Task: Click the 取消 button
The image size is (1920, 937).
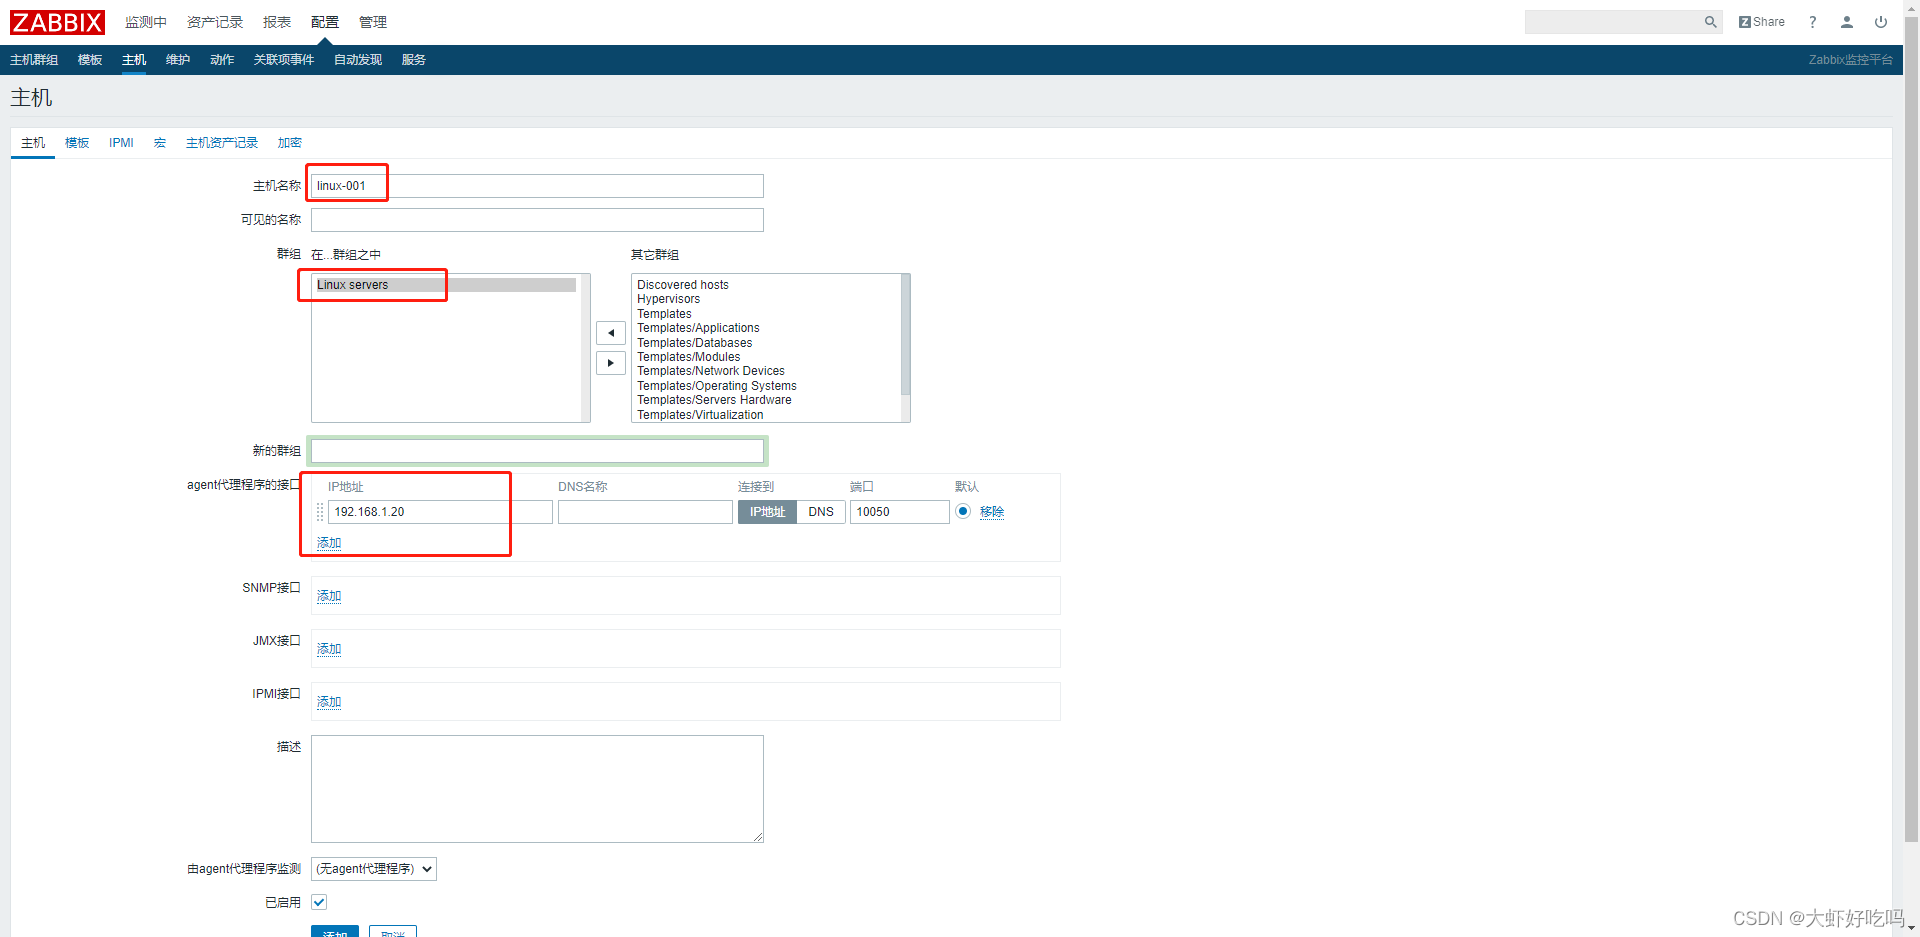Action: (393, 931)
